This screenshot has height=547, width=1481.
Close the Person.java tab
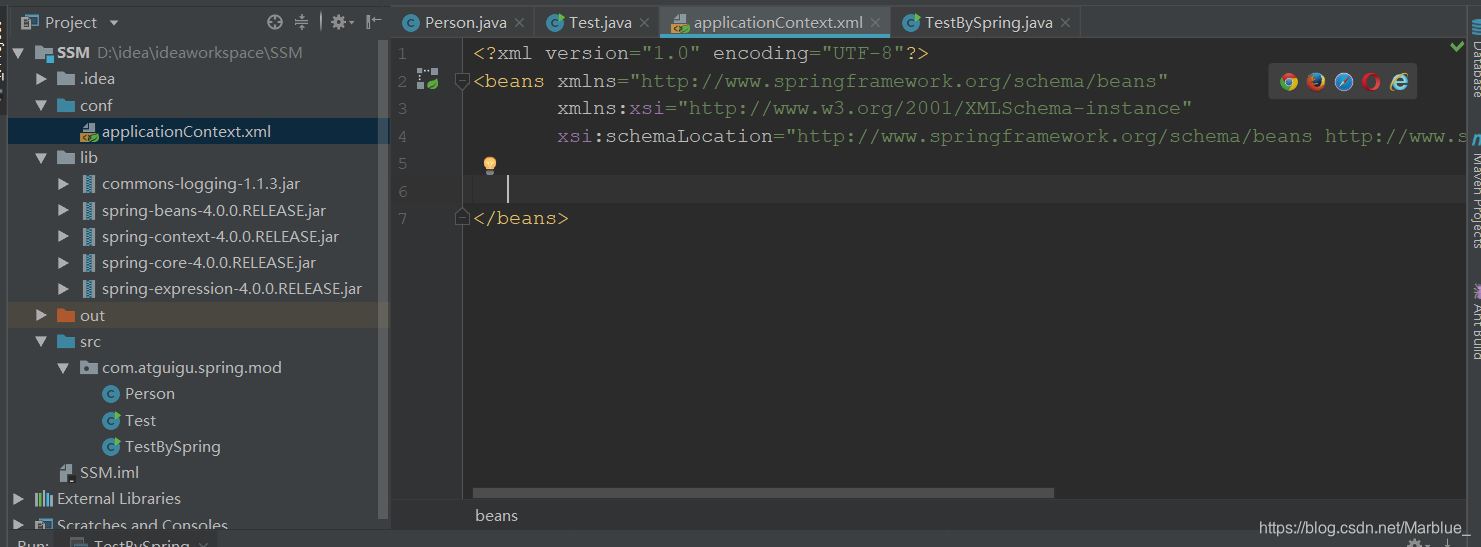pos(519,23)
